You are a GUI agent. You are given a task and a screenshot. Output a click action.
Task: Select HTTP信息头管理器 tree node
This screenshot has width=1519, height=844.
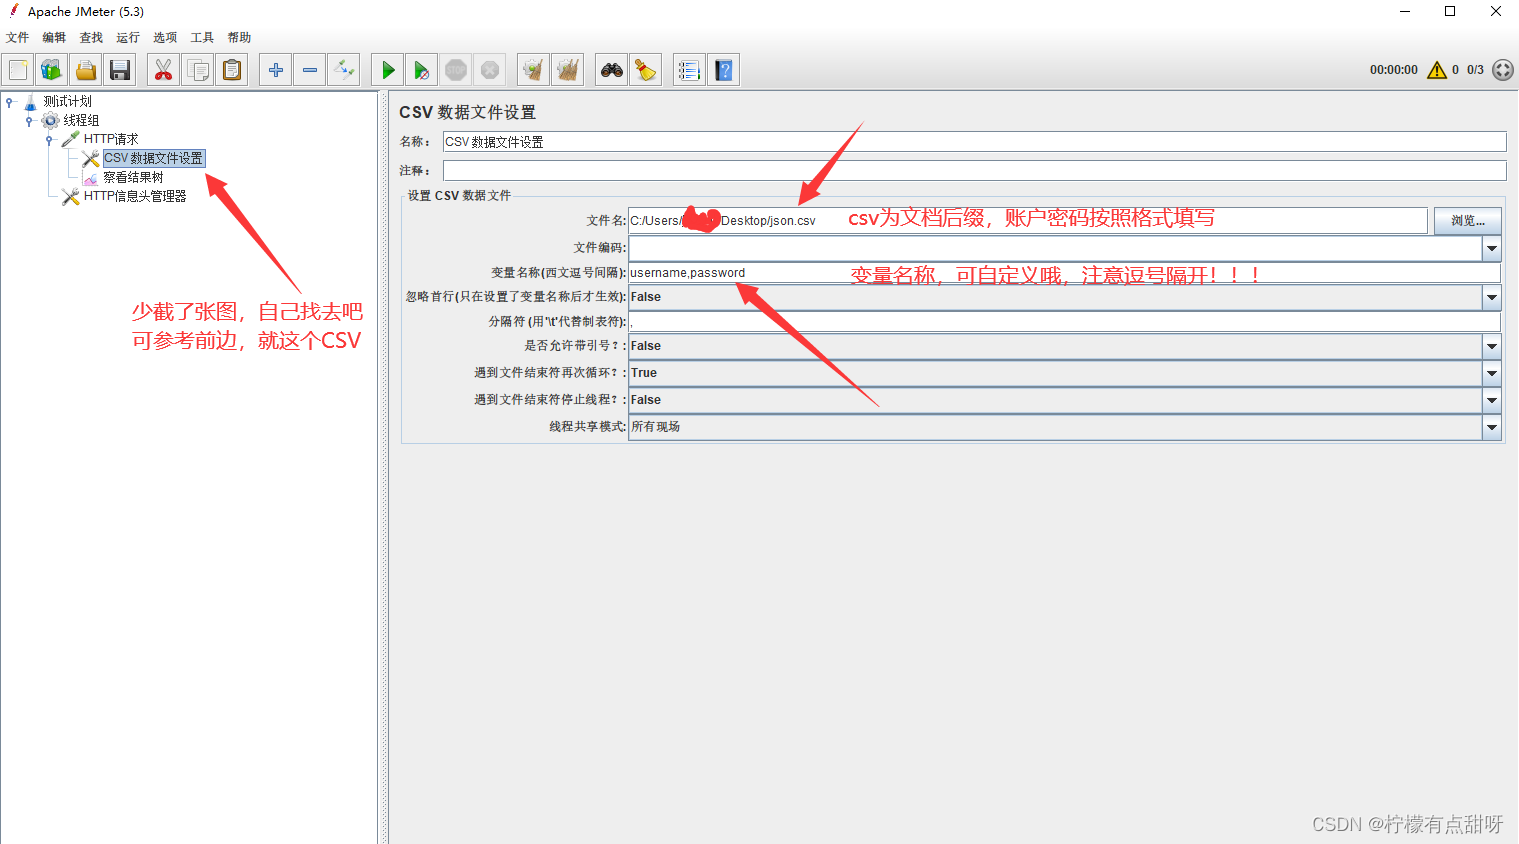point(135,196)
